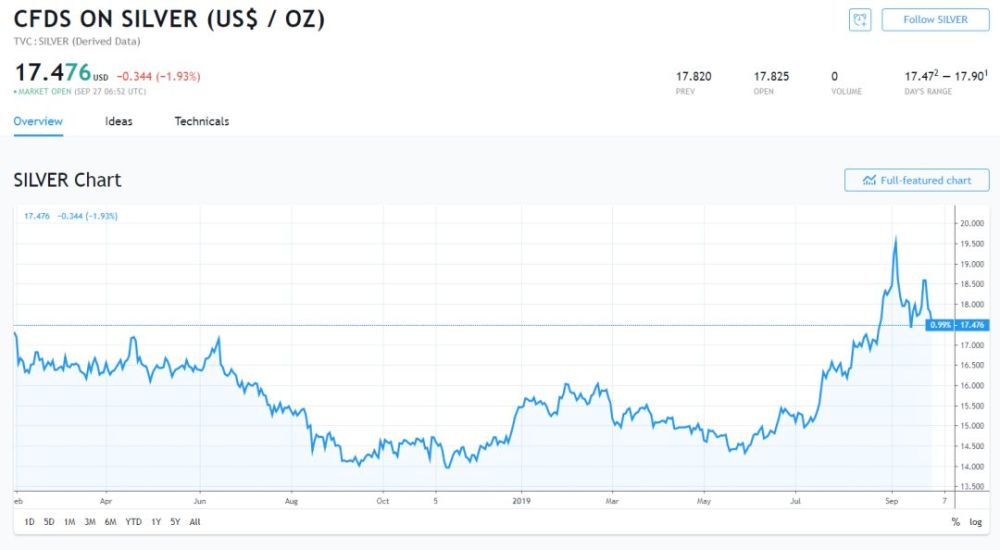Open the Technicals tab
Viewport: 1000px width, 550px height.
pos(202,122)
